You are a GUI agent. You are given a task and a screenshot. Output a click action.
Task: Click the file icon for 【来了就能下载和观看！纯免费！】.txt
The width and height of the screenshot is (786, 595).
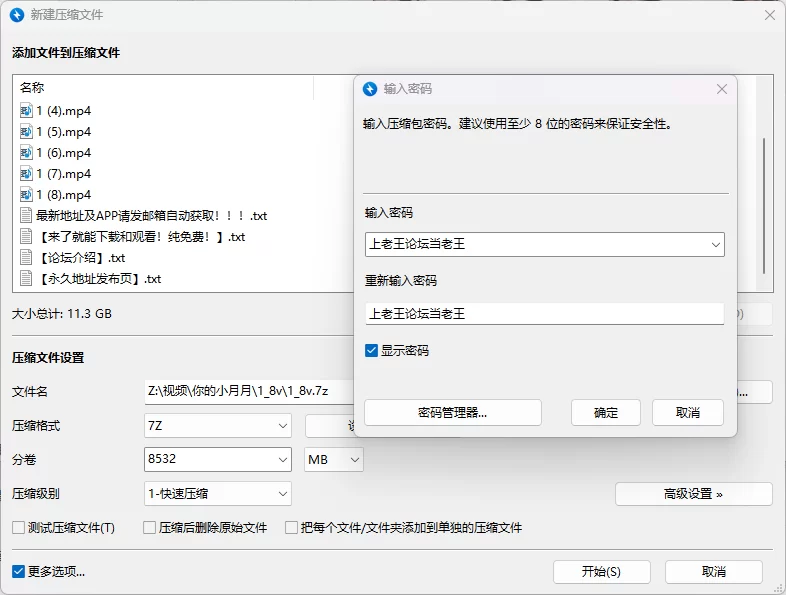(x=26, y=237)
